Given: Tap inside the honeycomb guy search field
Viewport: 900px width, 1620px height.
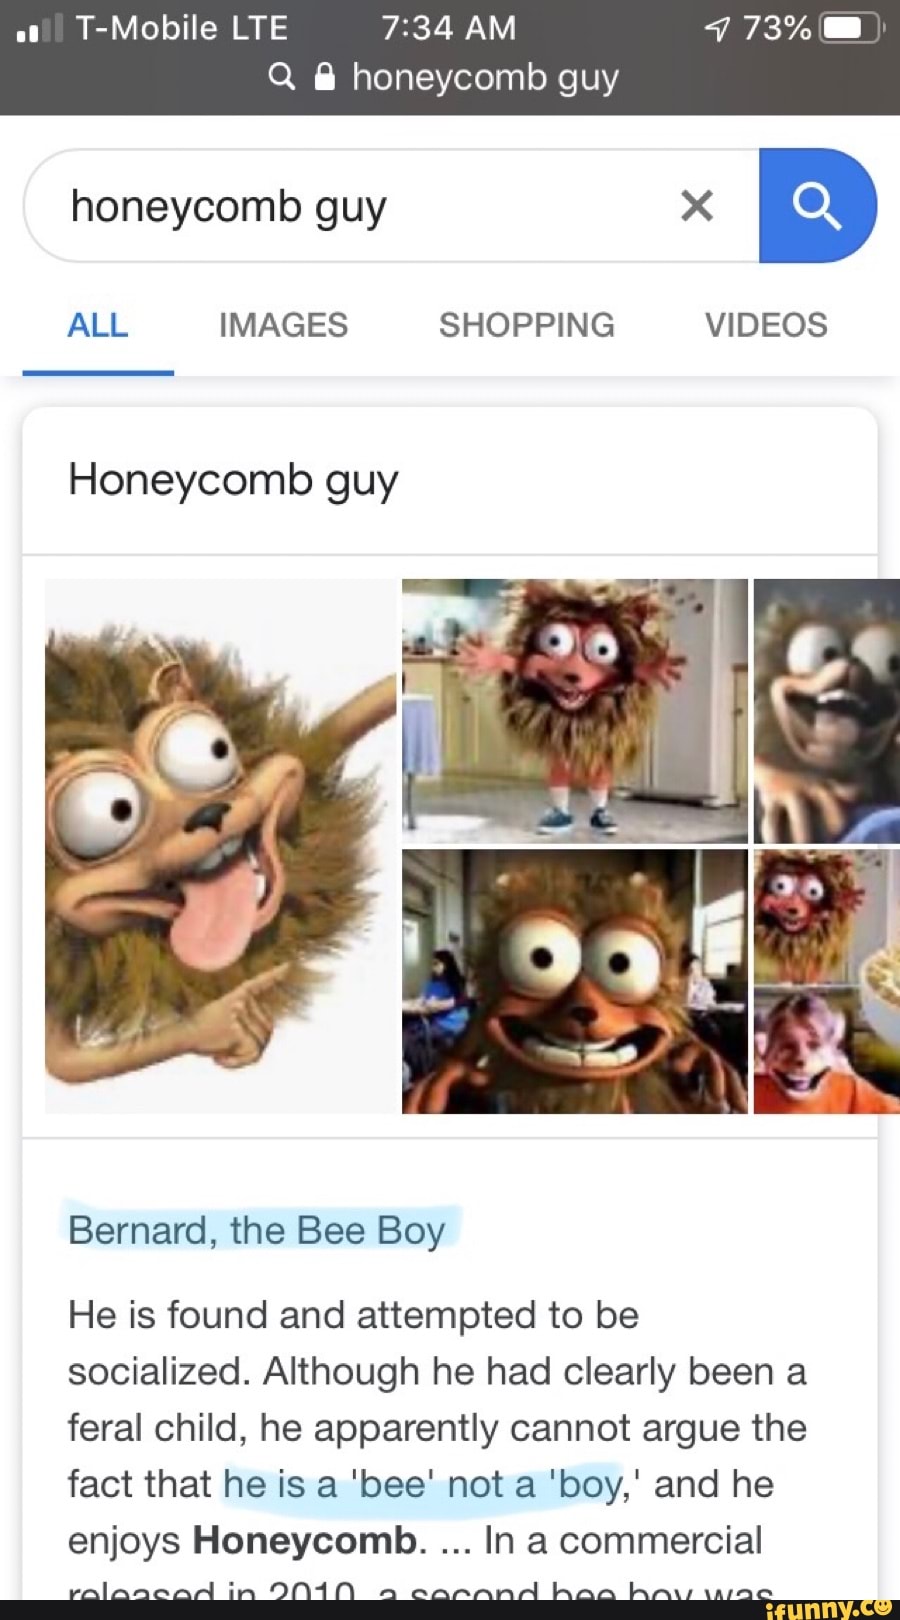Looking at the screenshot, I should pyautogui.click(x=391, y=206).
